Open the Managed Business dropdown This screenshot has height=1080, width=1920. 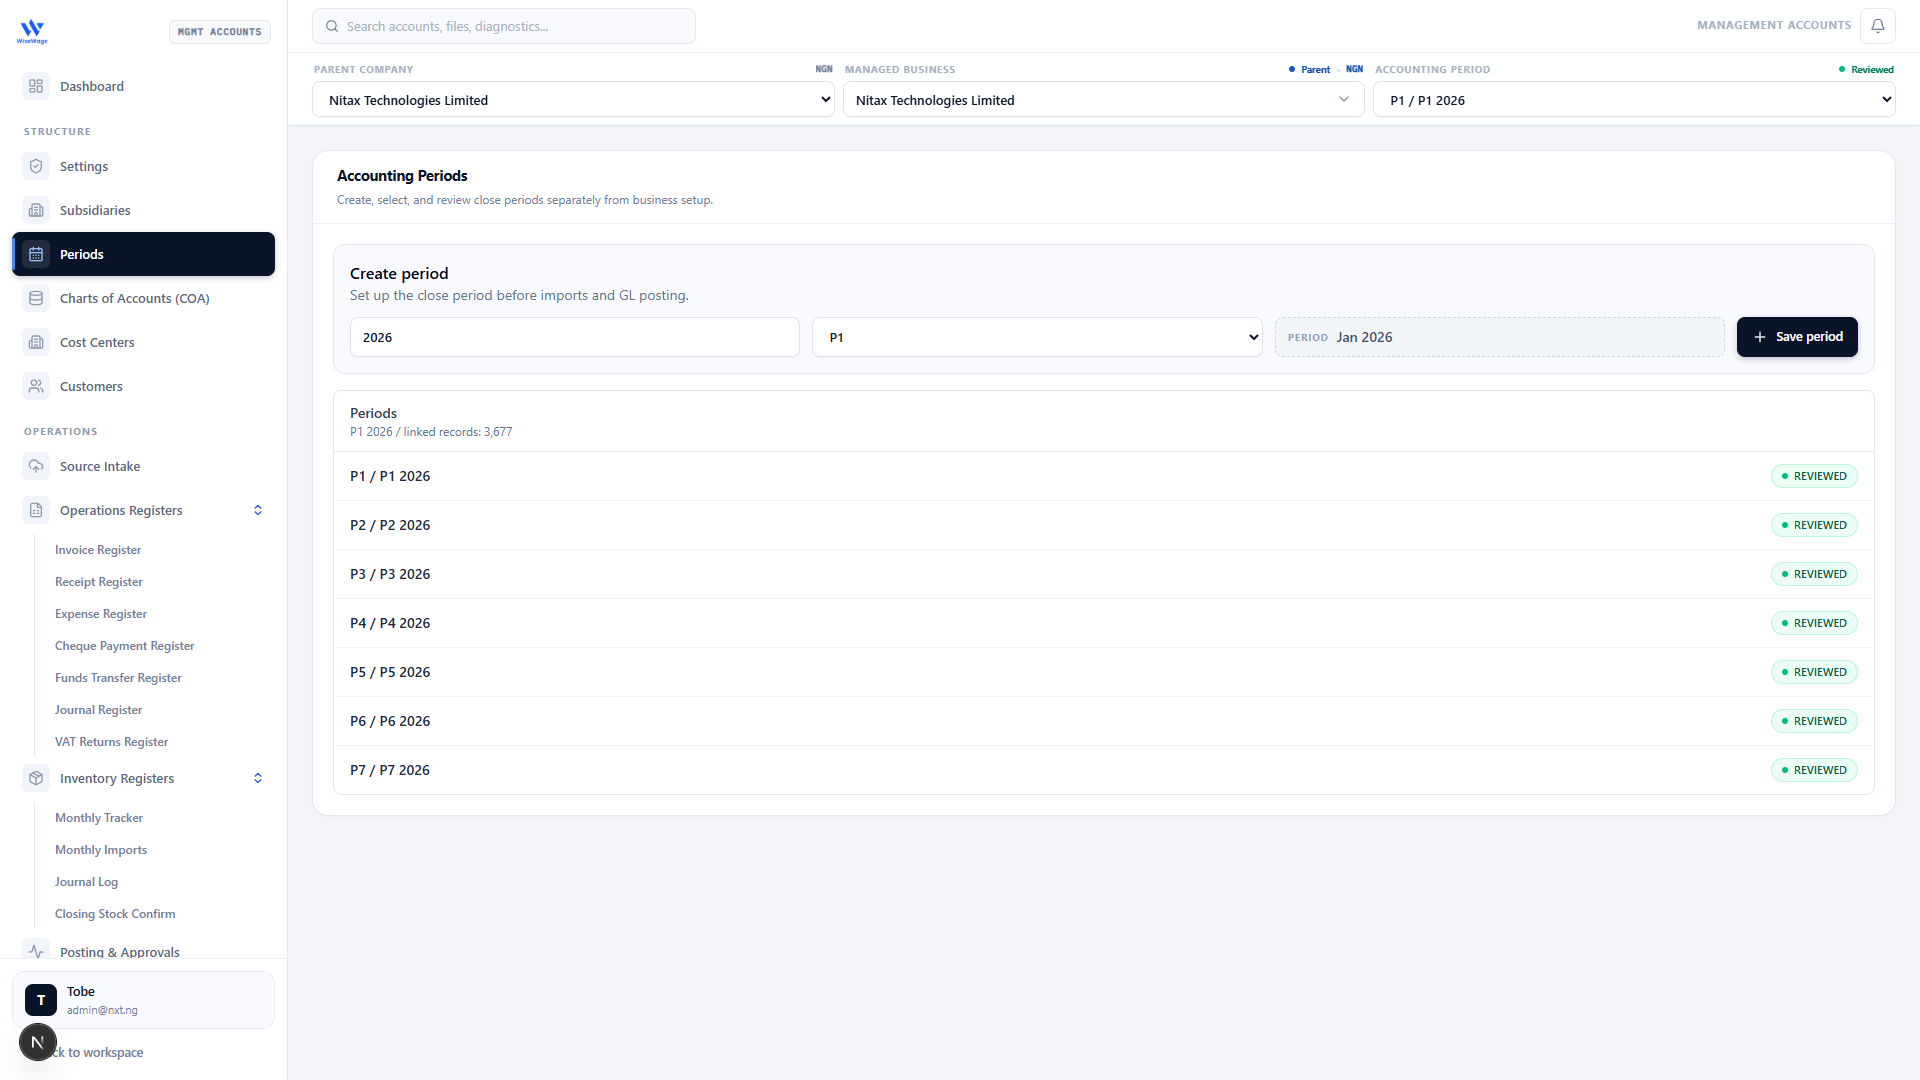(1103, 100)
